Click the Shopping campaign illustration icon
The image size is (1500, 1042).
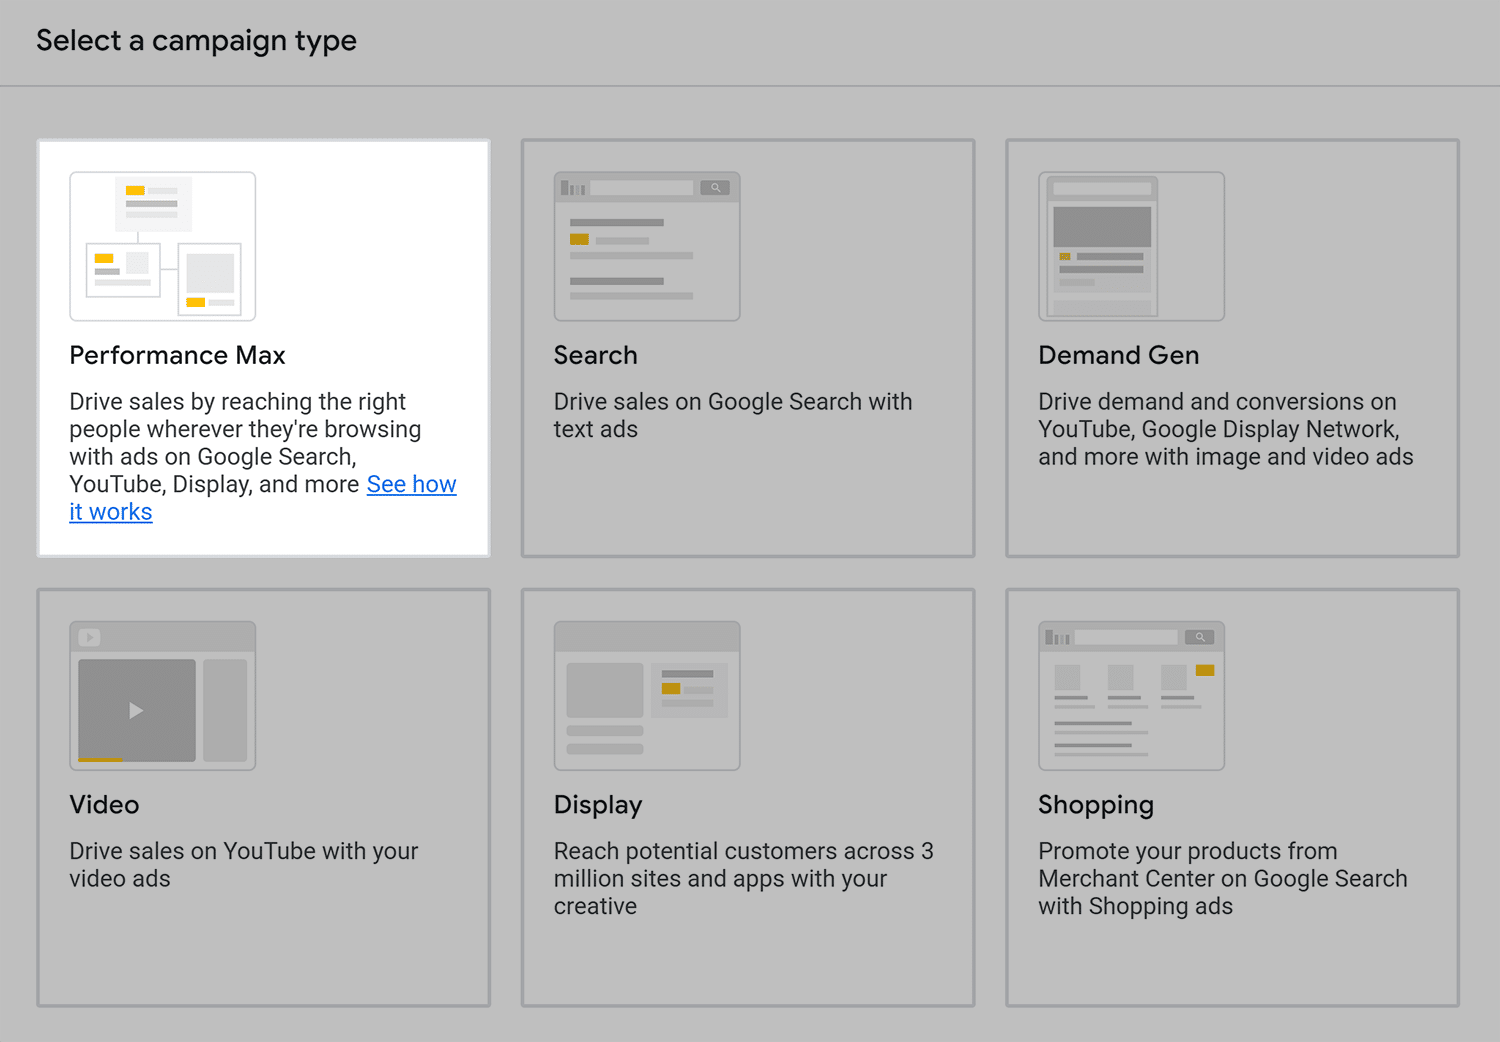[x=1131, y=696]
